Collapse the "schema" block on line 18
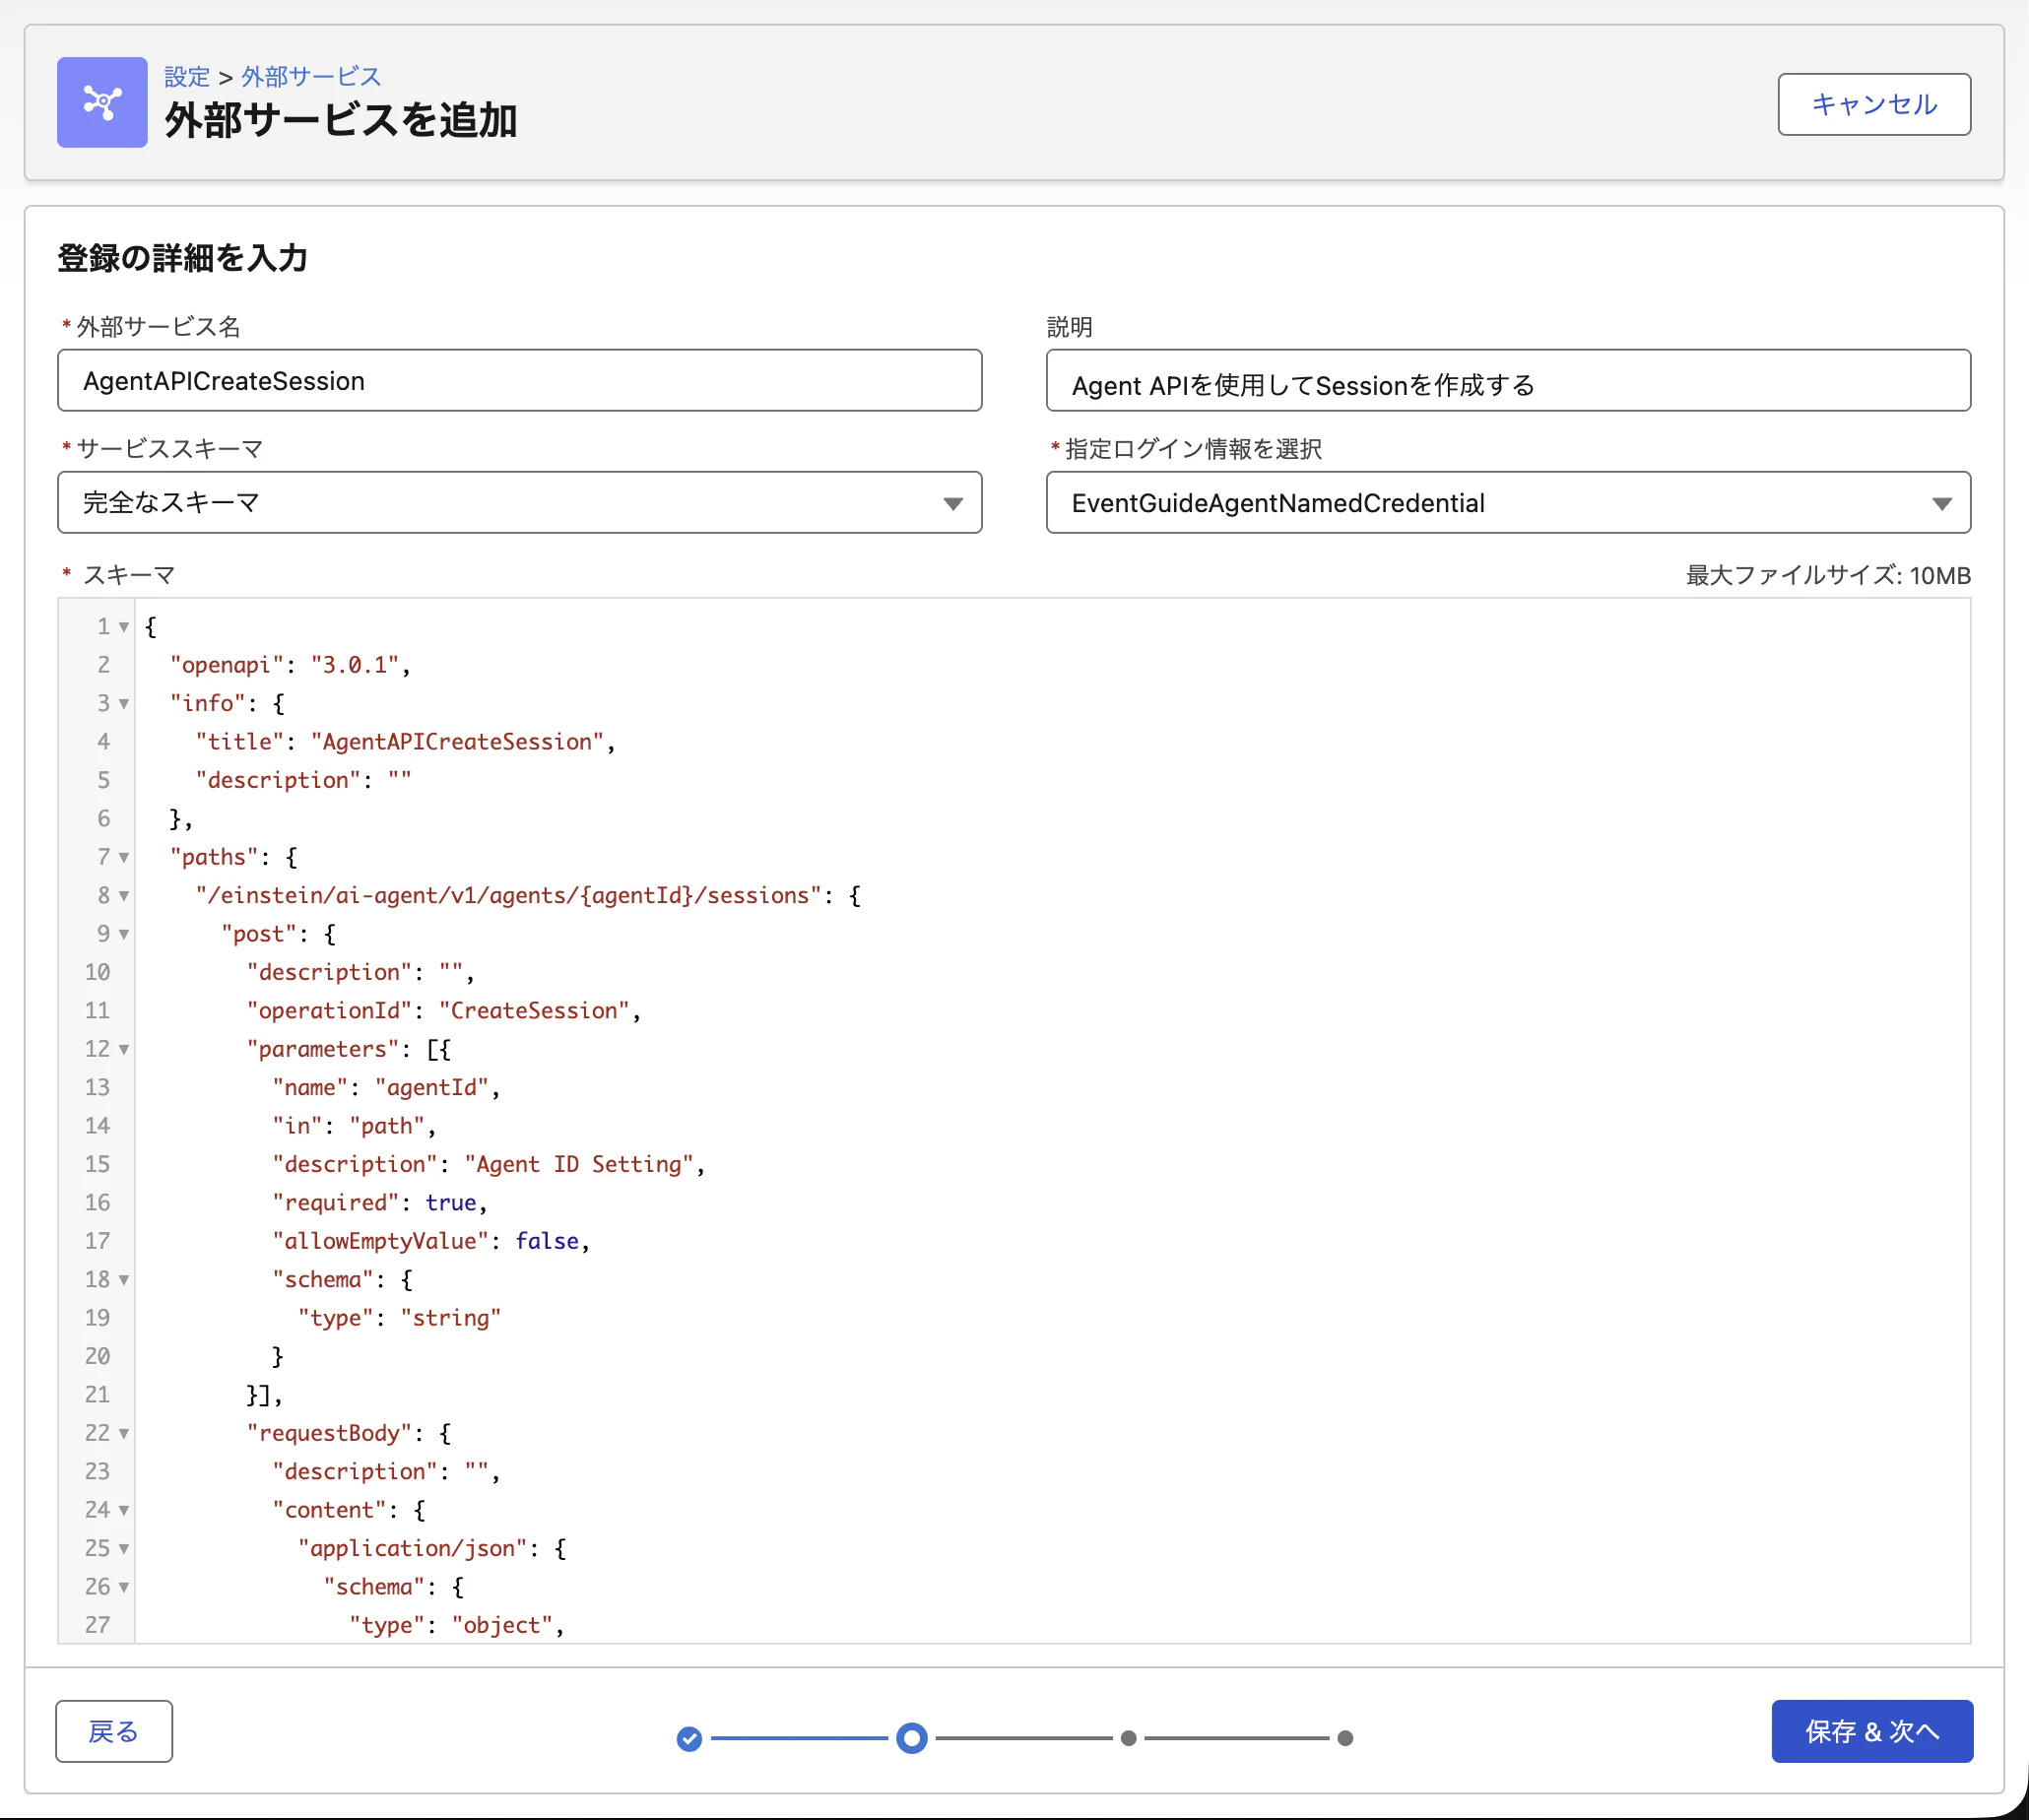The image size is (2029, 1820). click(124, 1280)
